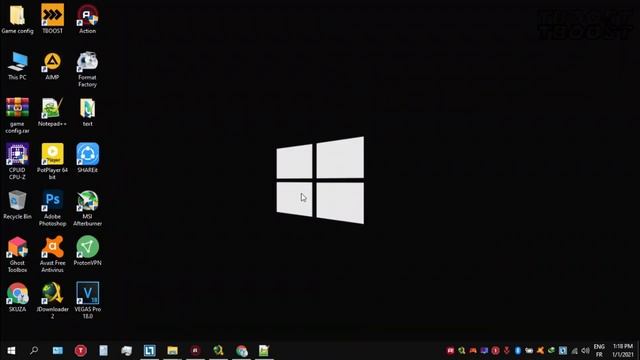
Task: Open the volume control in the system tray
Action: [585, 351]
